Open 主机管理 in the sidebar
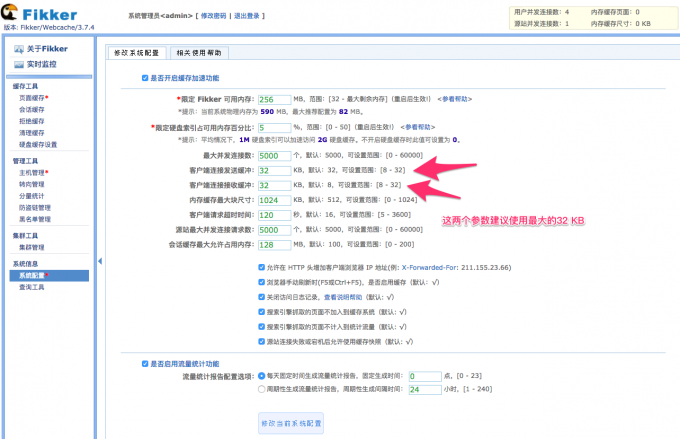680x439 pixels. [x=32, y=172]
